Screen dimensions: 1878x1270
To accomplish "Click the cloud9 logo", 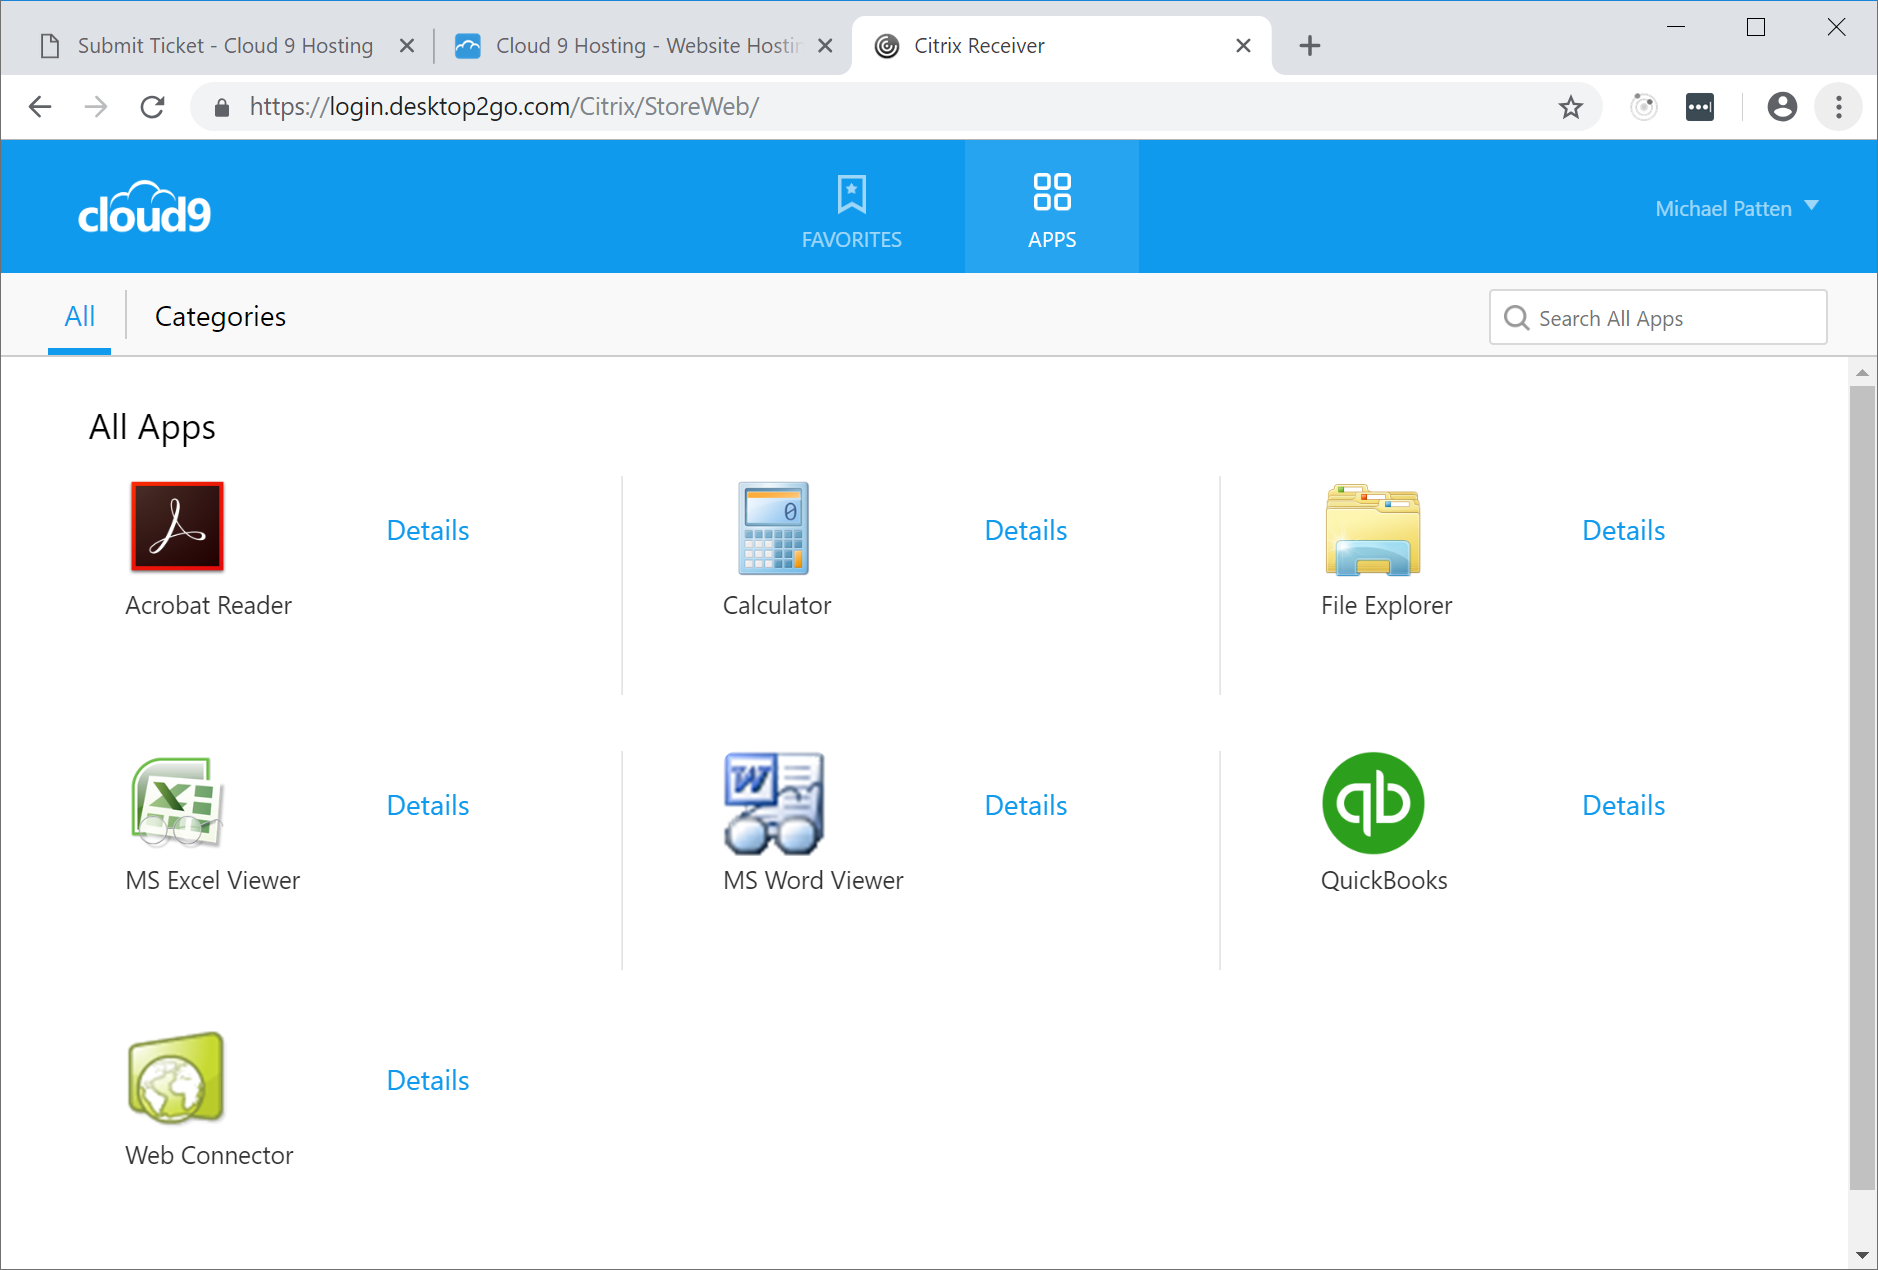I will (x=145, y=208).
